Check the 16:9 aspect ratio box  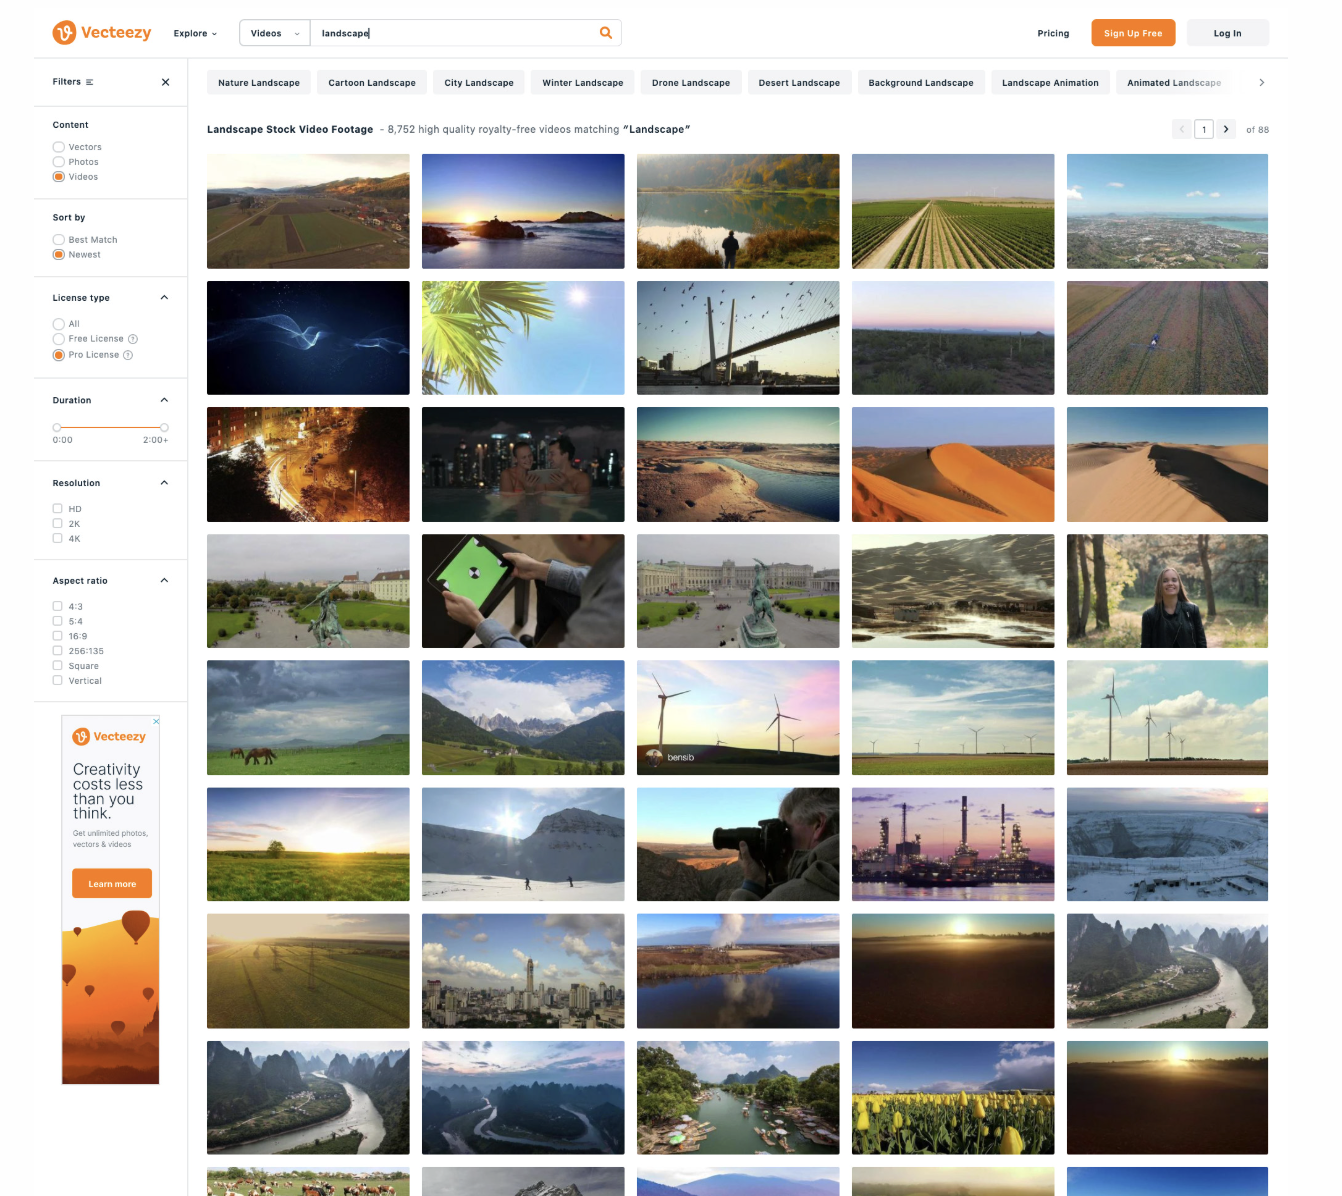tap(58, 636)
